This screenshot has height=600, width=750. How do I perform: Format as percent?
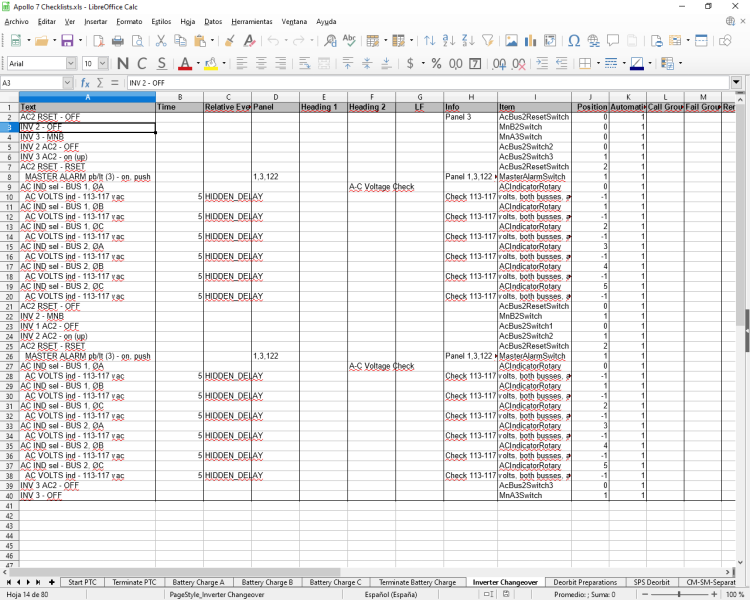436,63
